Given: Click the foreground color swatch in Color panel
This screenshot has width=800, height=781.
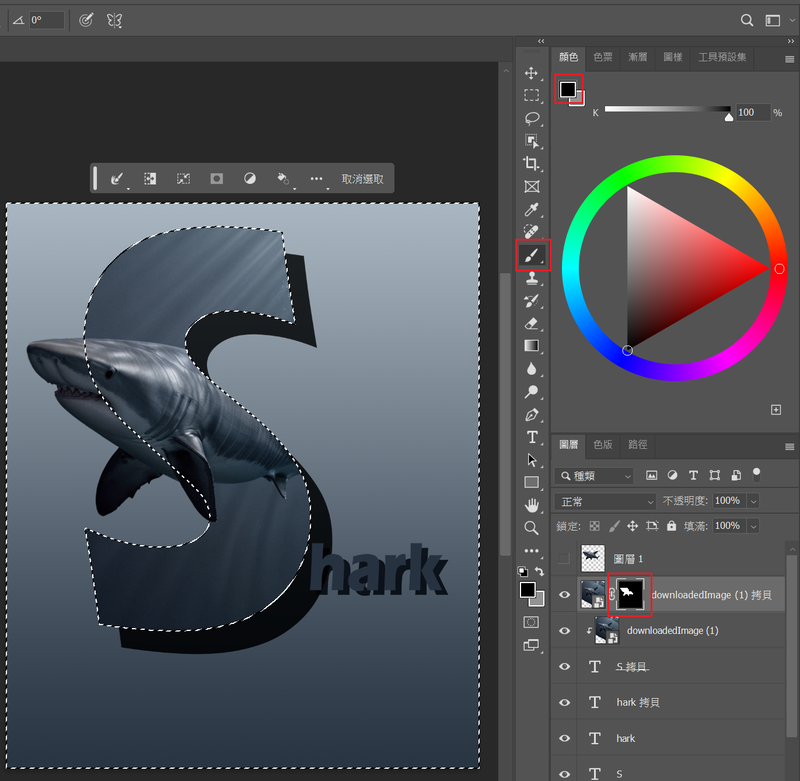Looking at the screenshot, I should tap(567, 89).
